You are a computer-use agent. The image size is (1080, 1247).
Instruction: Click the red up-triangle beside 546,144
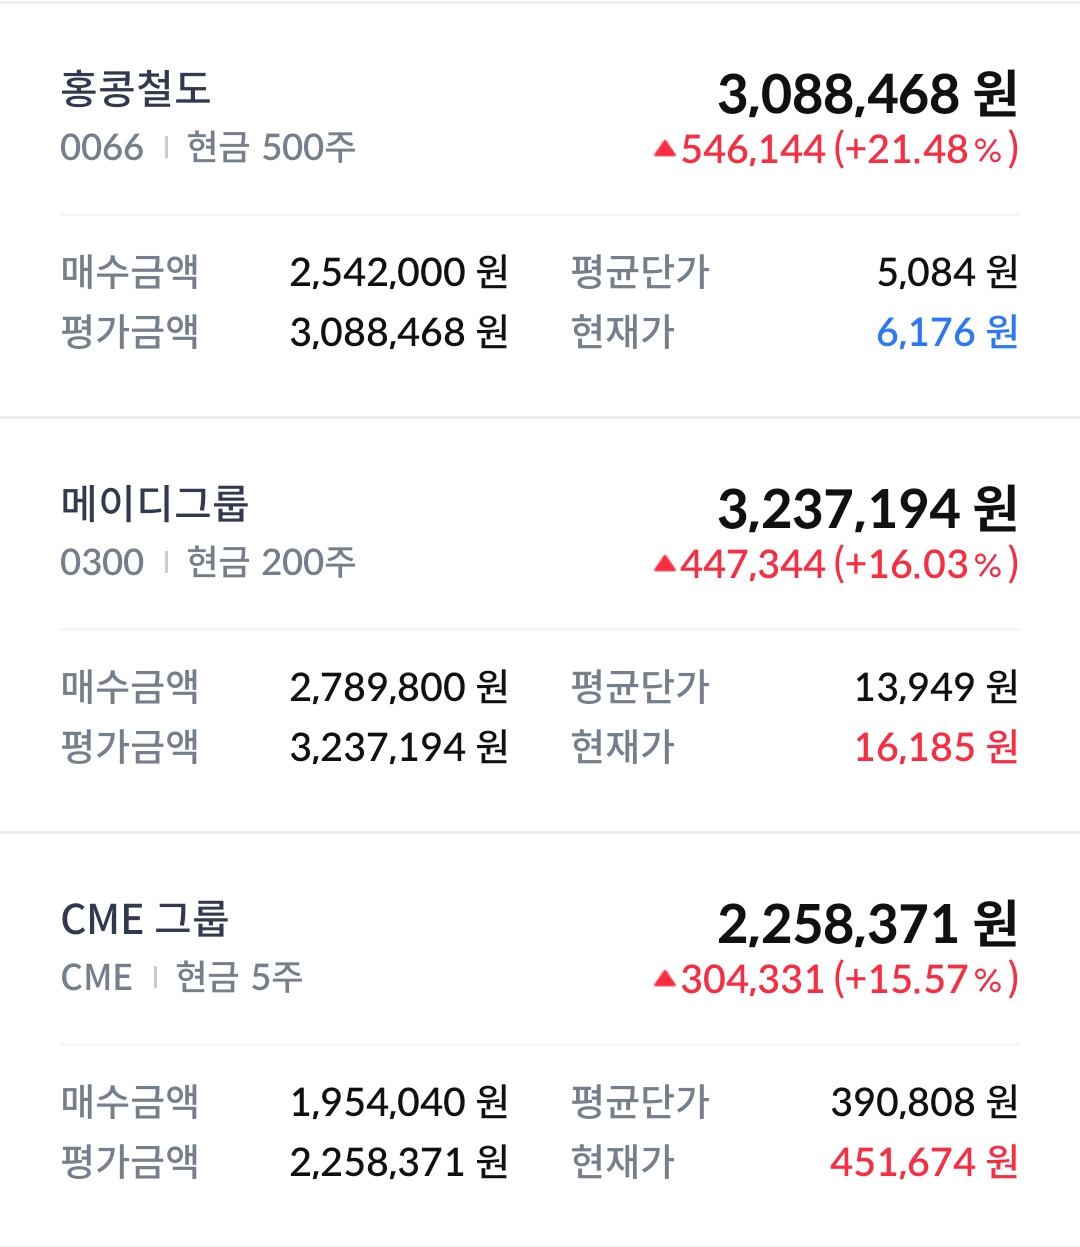click(665, 150)
